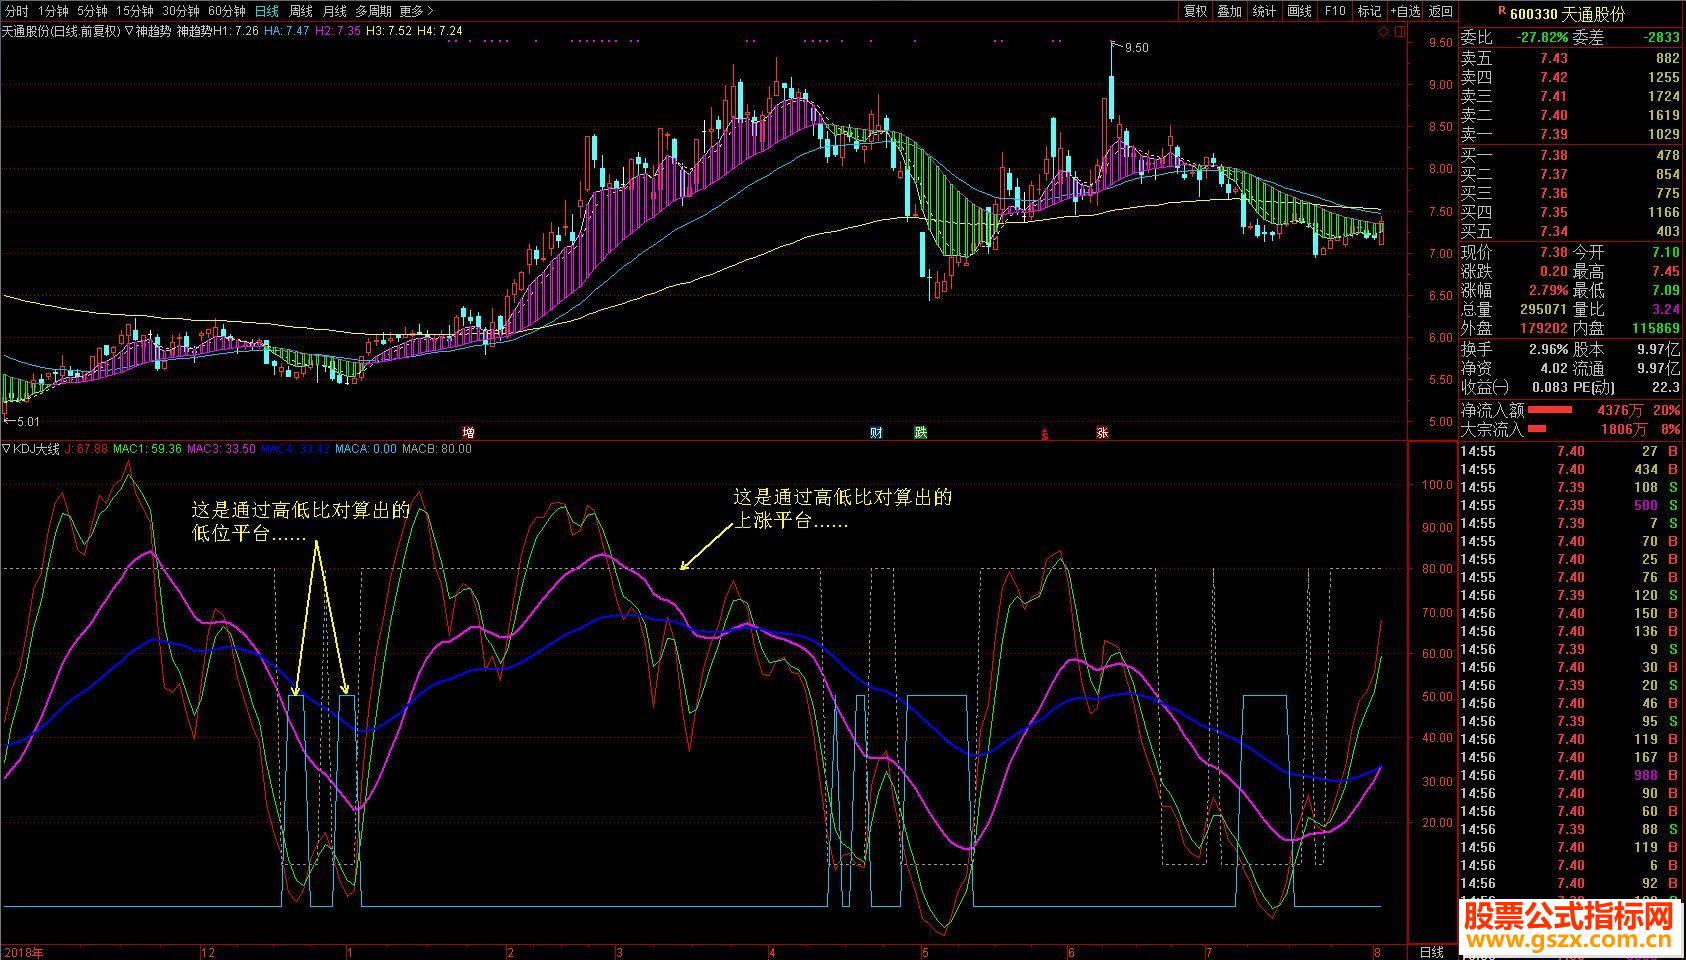Viewport: 1686px width, 960px height.
Task: Click the 返回 back button
Action: tap(1440, 11)
